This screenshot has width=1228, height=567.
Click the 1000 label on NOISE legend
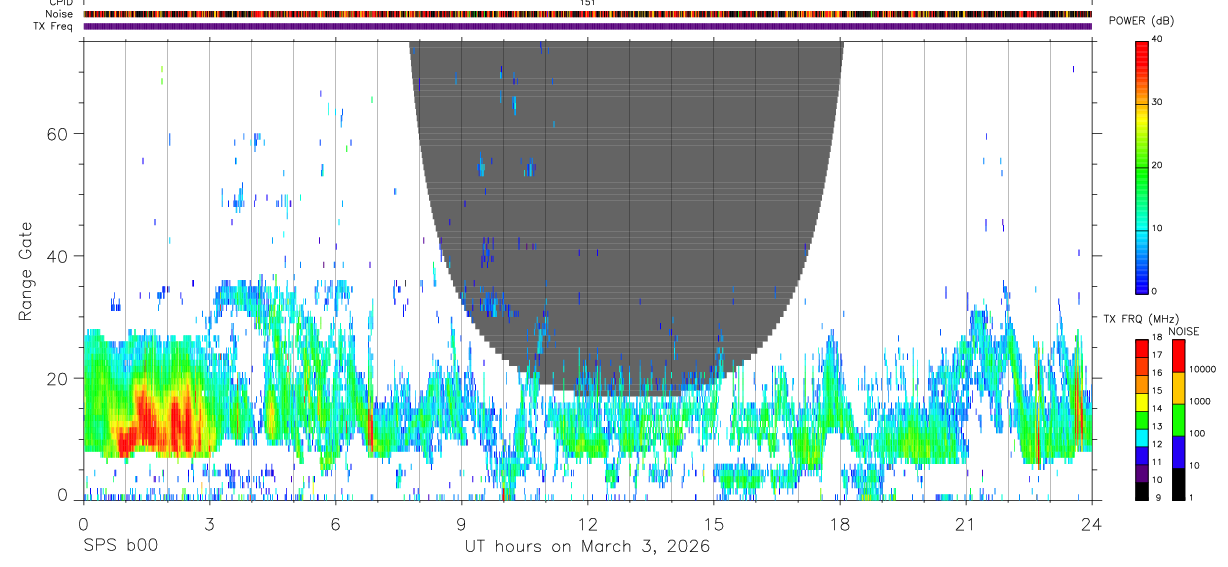[1200, 401]
